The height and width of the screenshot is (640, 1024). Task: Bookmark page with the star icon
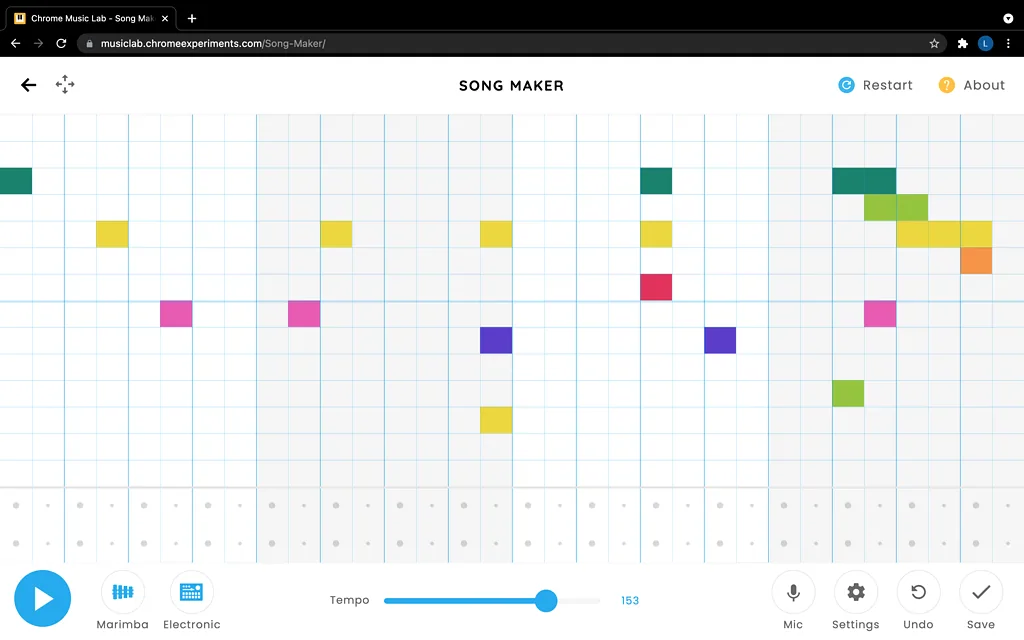point(934,44)
